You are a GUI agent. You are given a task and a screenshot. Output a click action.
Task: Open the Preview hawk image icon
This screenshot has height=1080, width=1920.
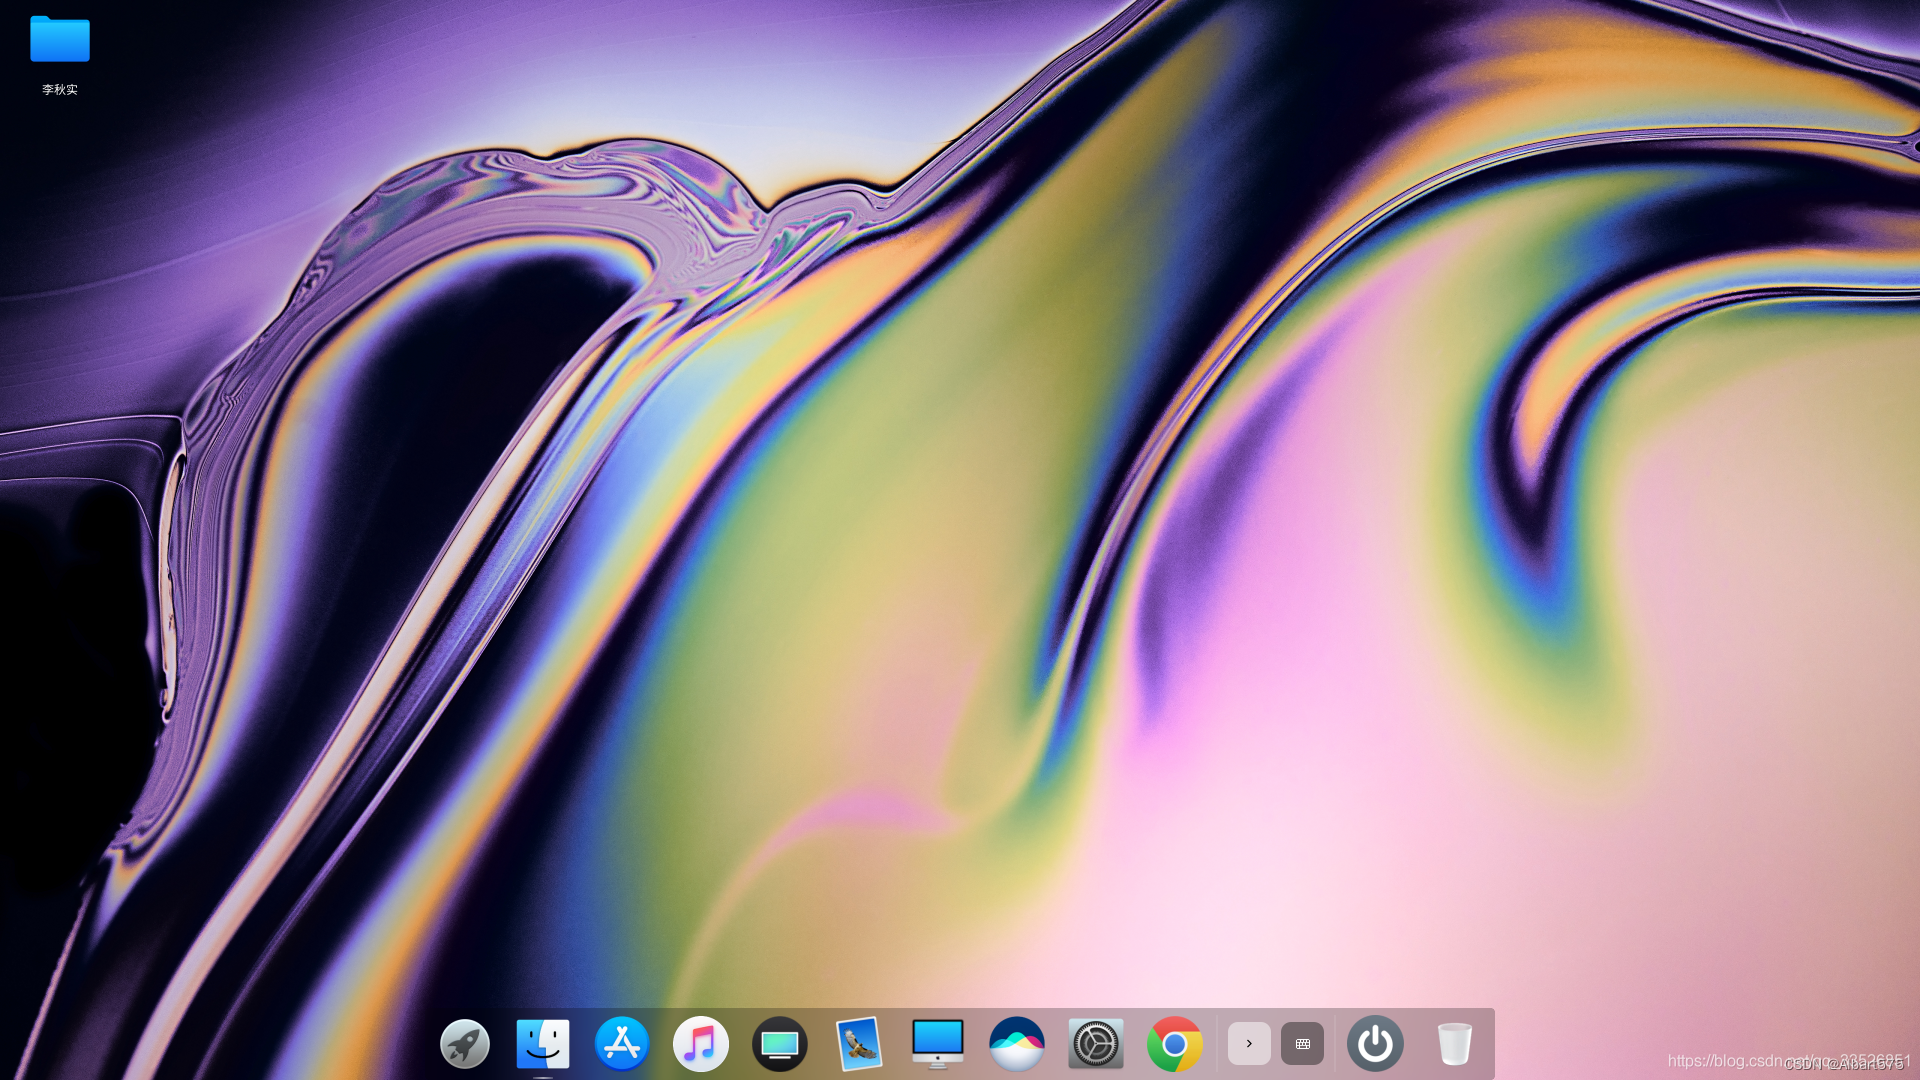click(859, 1044)
